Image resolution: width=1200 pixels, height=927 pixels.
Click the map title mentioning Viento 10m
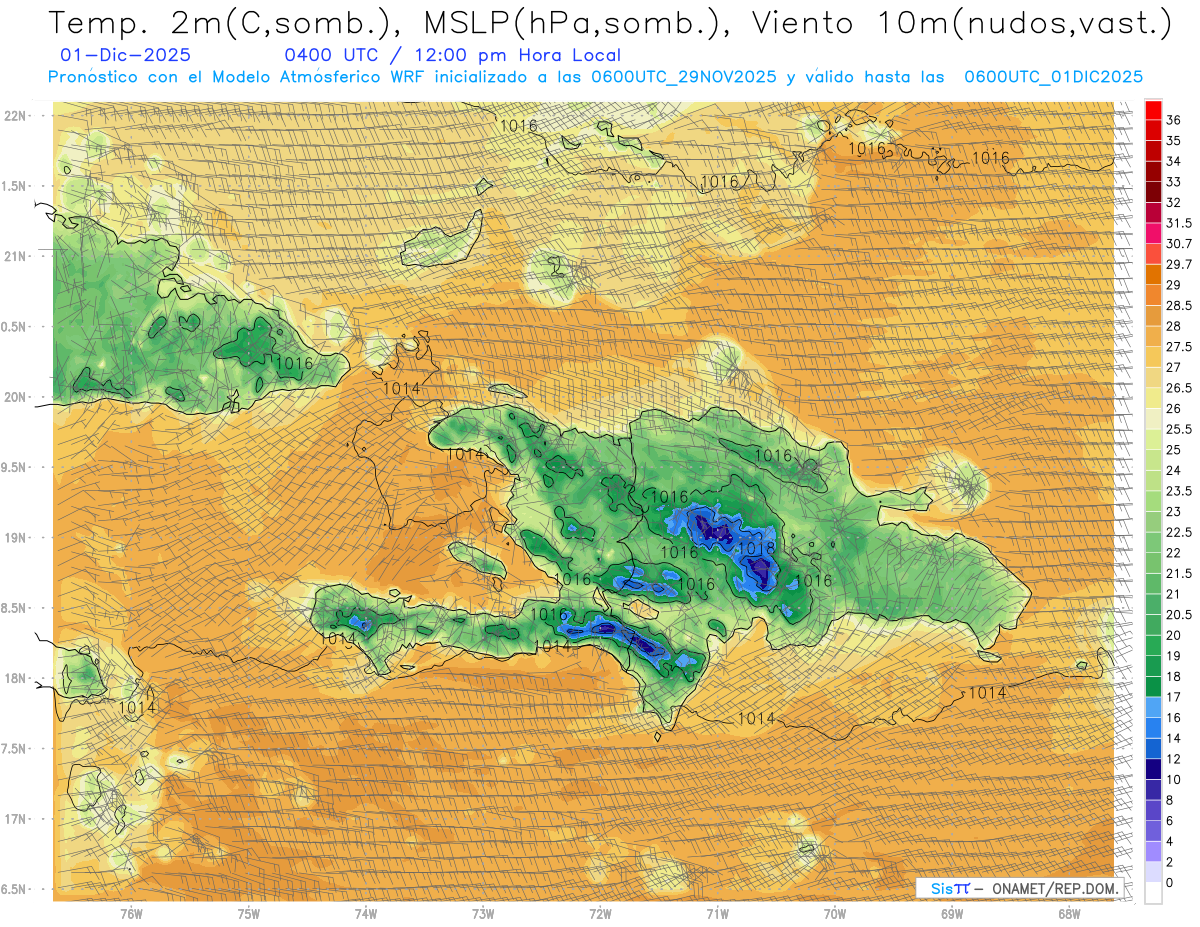point(610,24)
